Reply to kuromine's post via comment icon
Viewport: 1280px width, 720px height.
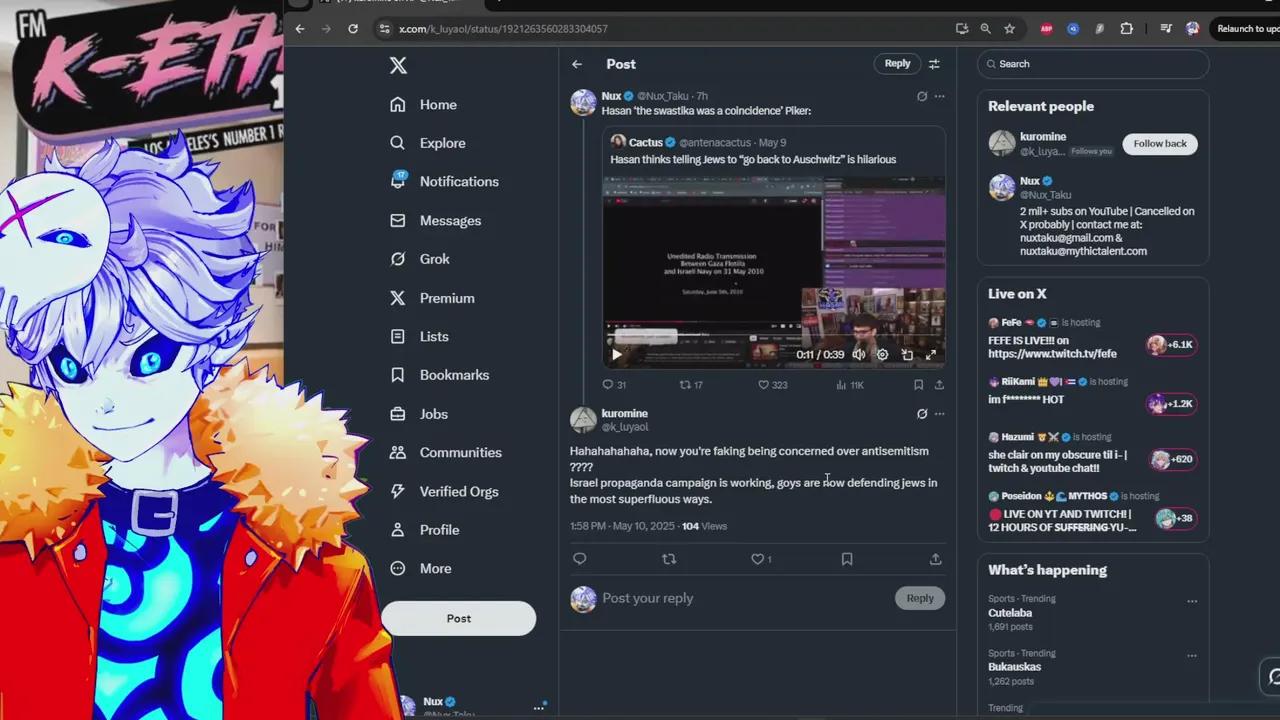580,559
